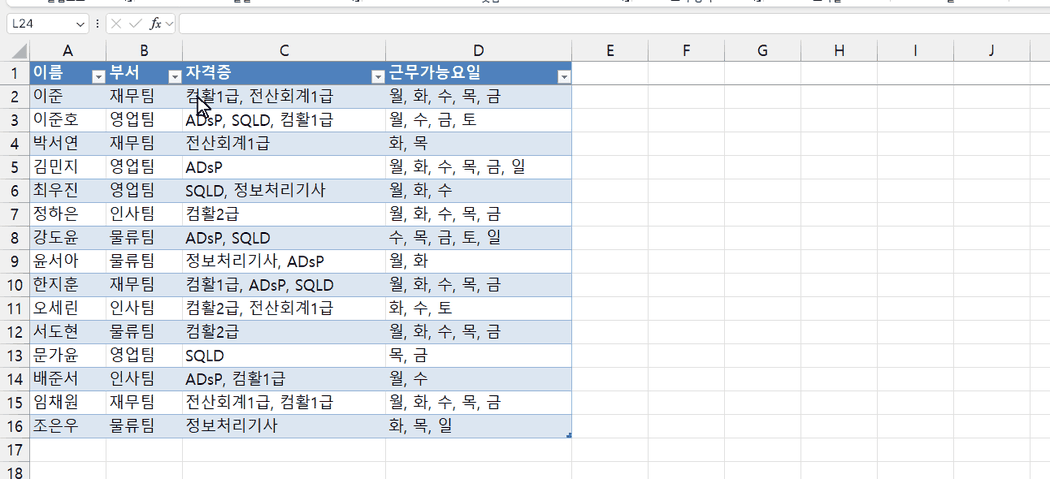Screen dimensions: 1050x479
Task: Open the 자격증 column filter dropdown
Action: (x=377, y=77)
